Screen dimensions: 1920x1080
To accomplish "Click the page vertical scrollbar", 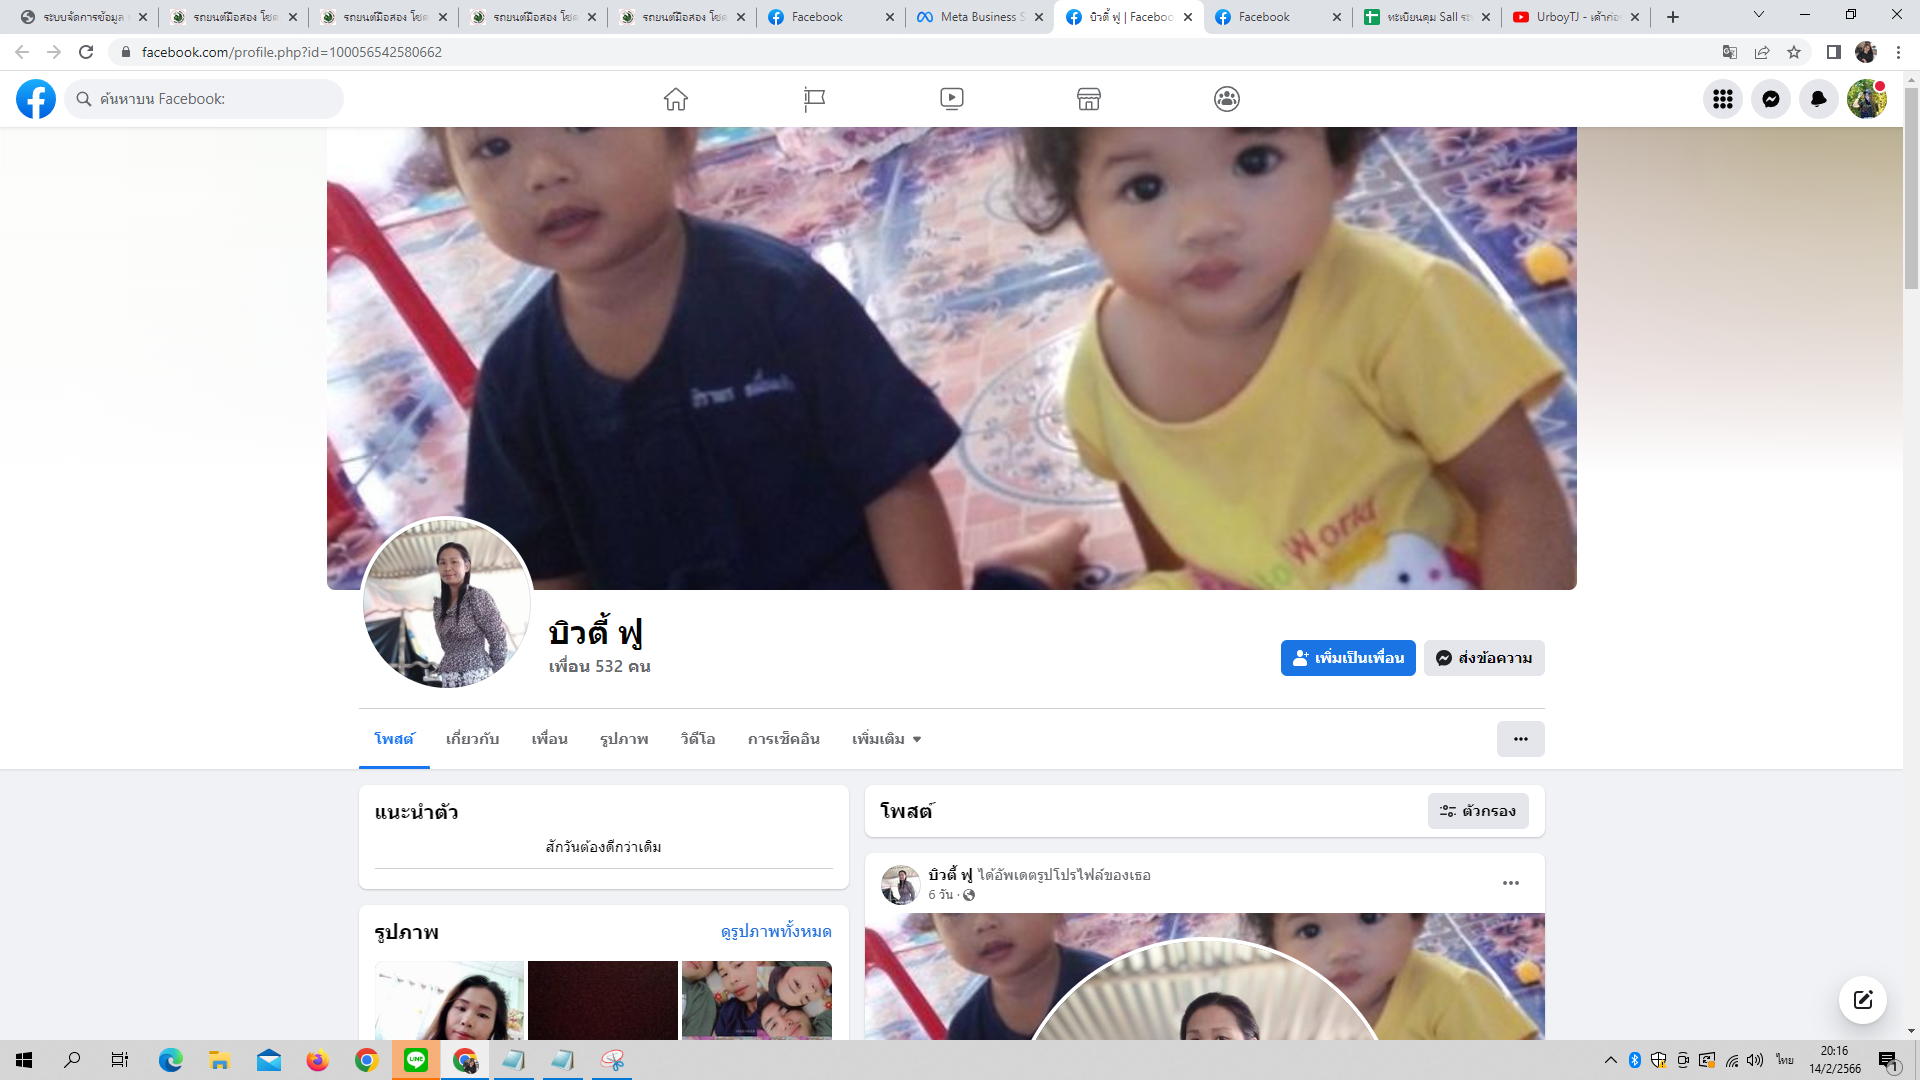I will click(1911, 190).
